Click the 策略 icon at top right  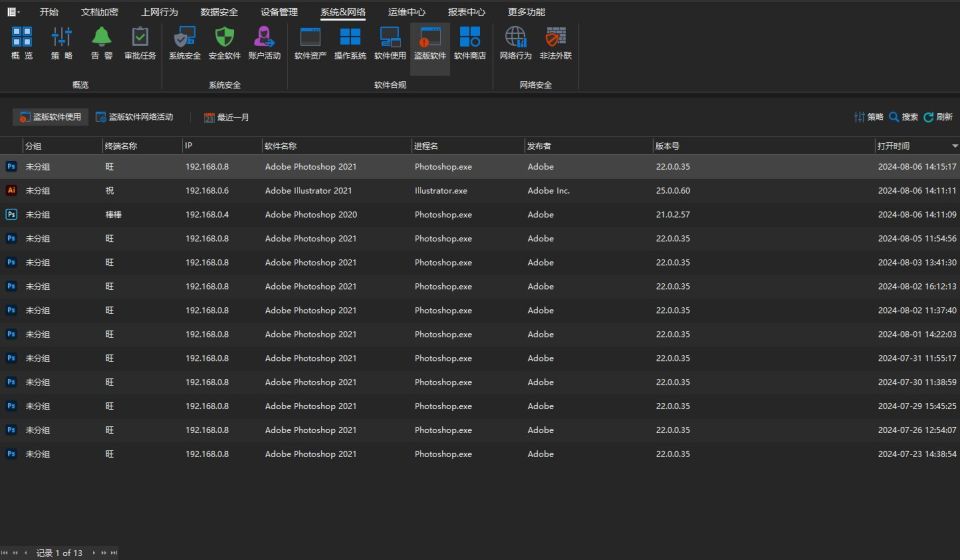860,117
